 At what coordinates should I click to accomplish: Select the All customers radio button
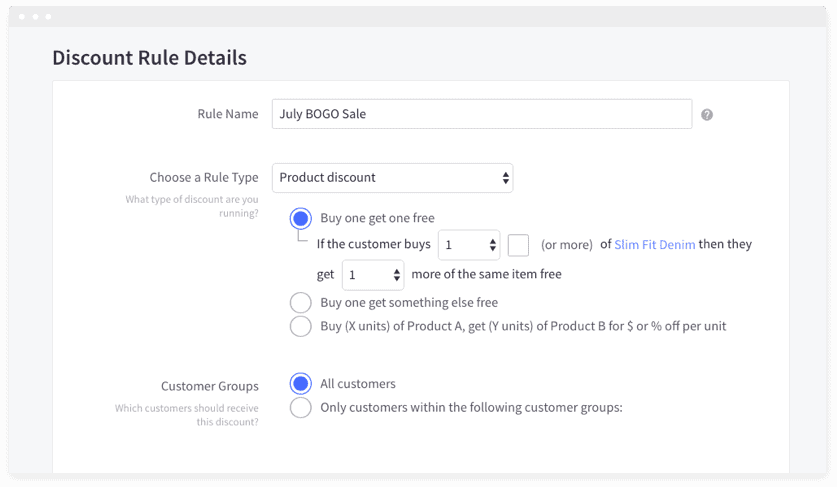(300, 384)
